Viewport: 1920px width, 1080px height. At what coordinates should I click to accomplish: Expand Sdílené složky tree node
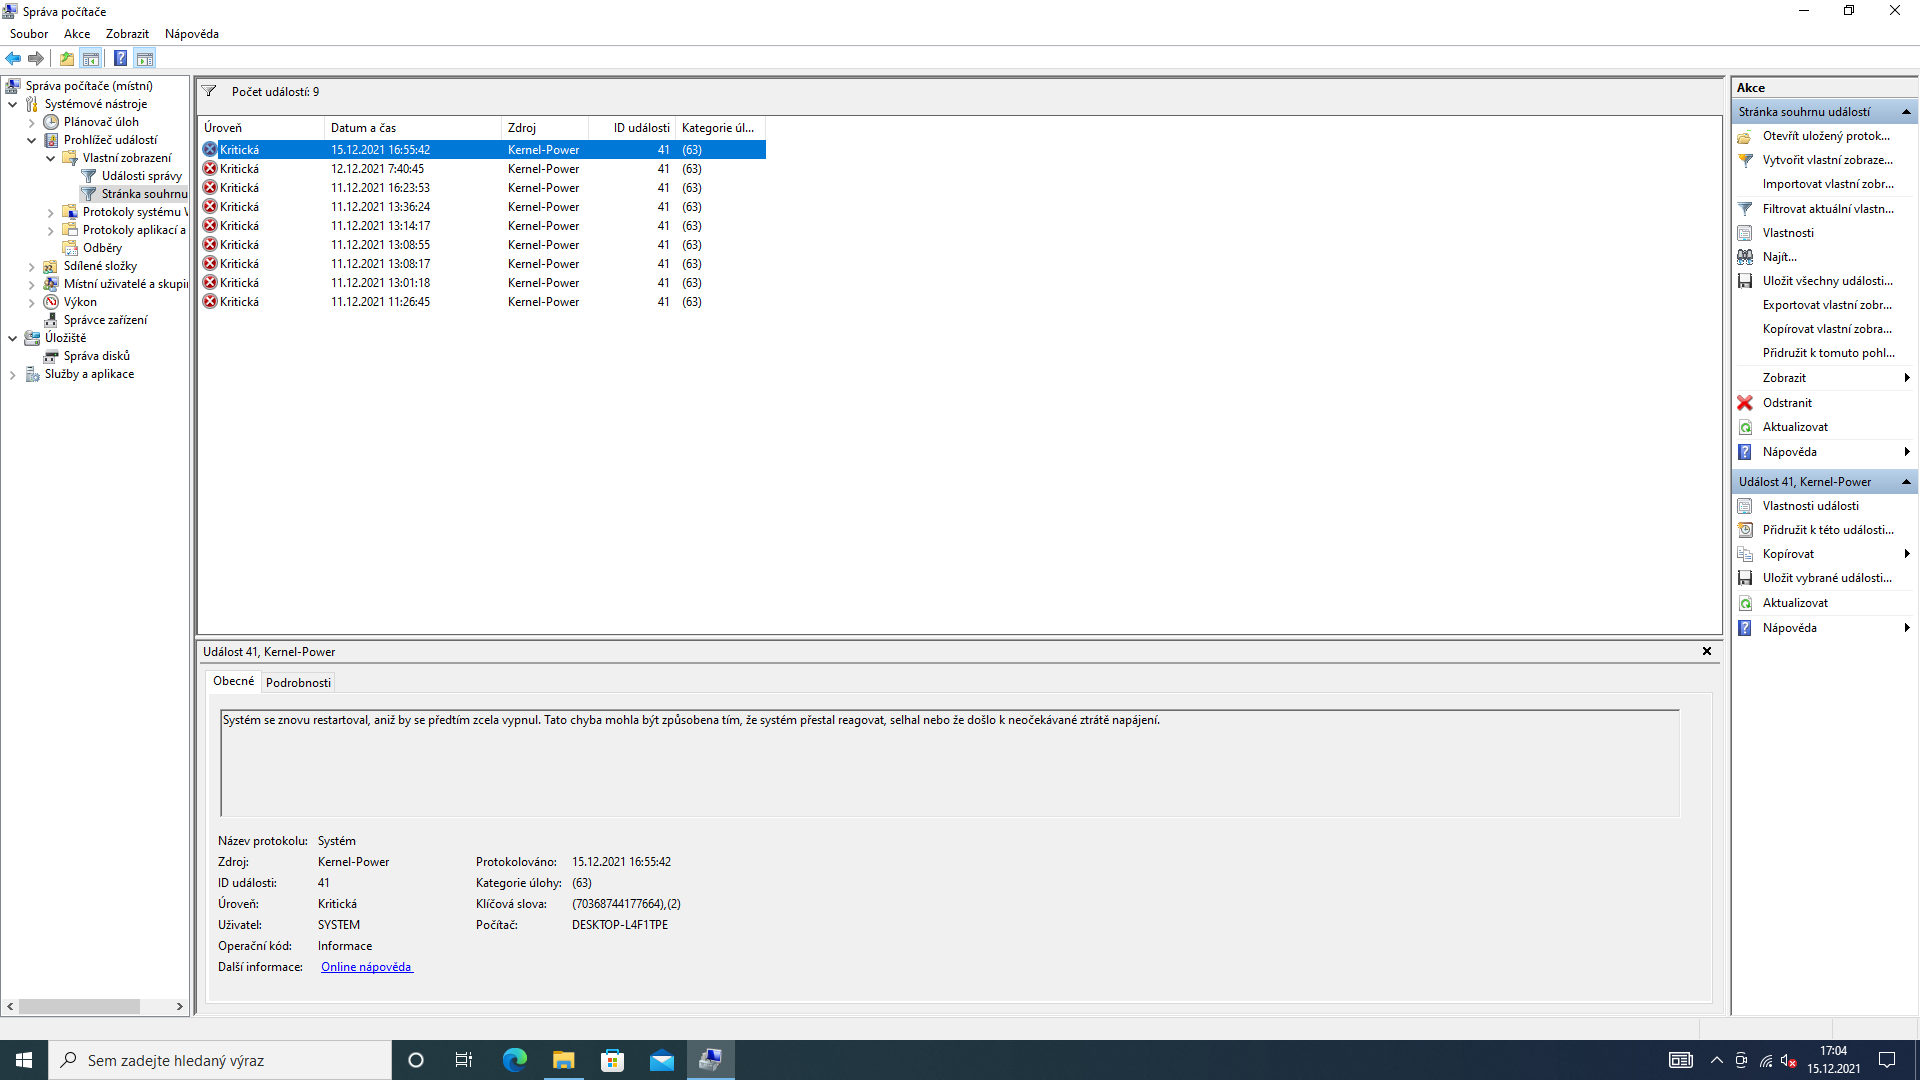31,266
